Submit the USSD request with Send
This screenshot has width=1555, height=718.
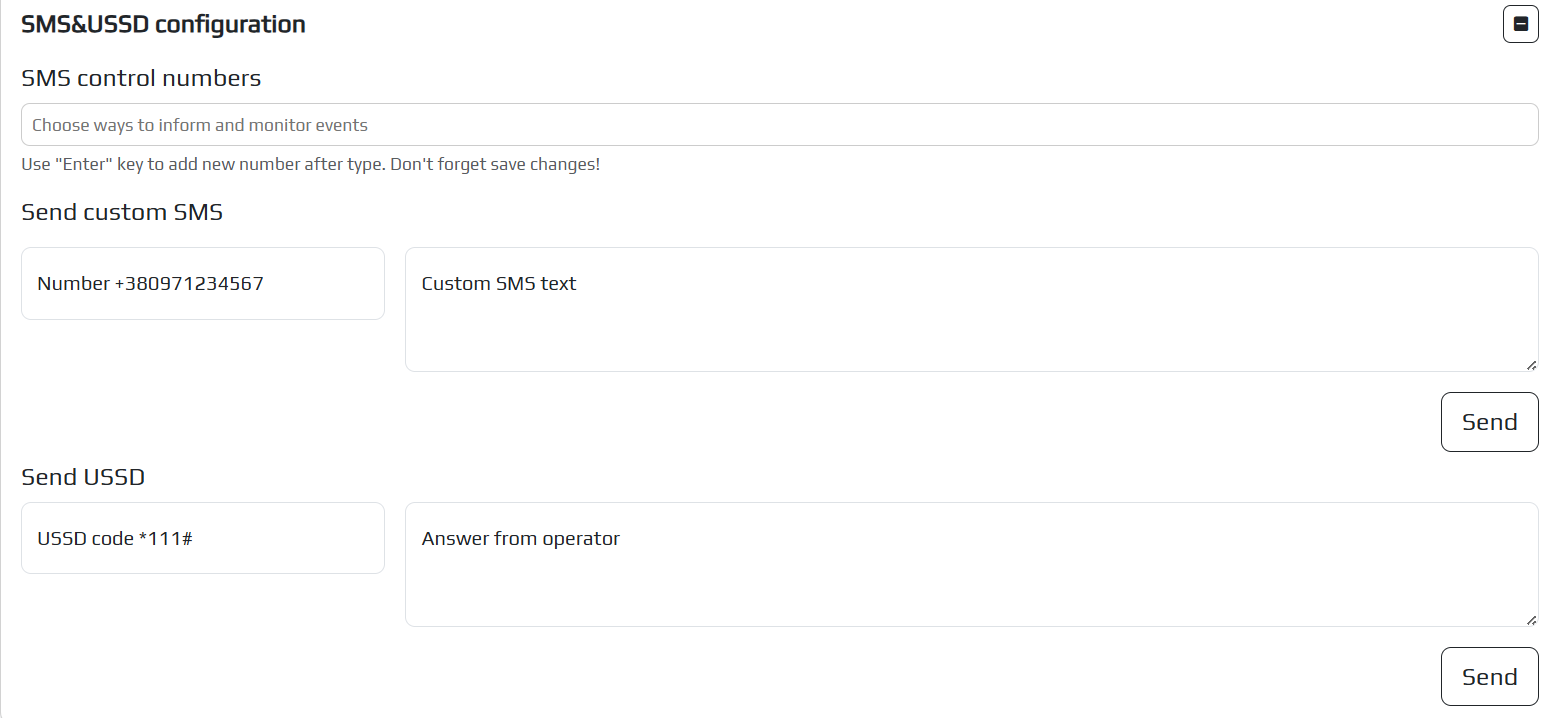click(x=1489, y=677)
